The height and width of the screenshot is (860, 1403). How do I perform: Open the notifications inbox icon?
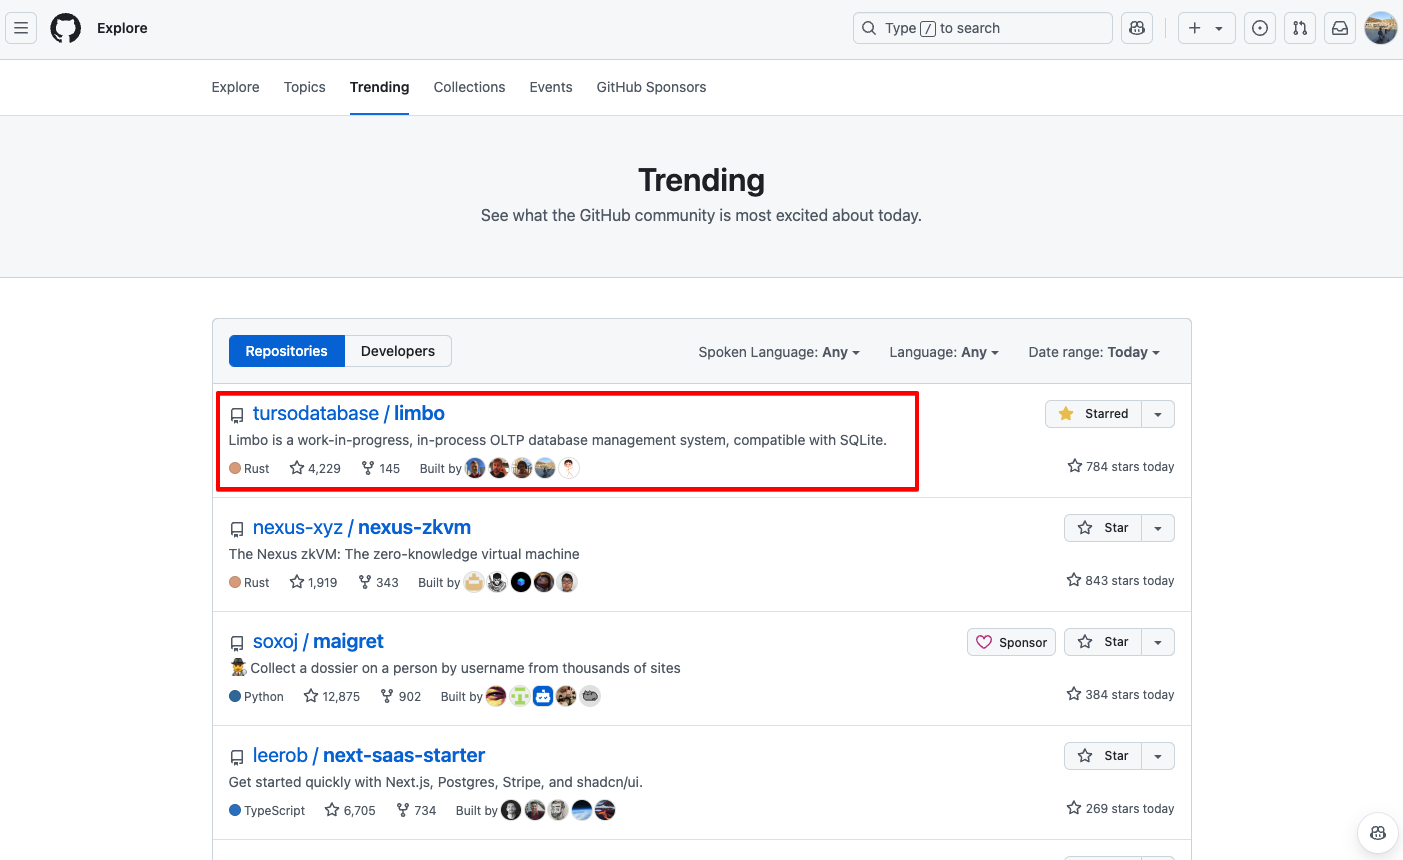click(x=1340, y=28)
